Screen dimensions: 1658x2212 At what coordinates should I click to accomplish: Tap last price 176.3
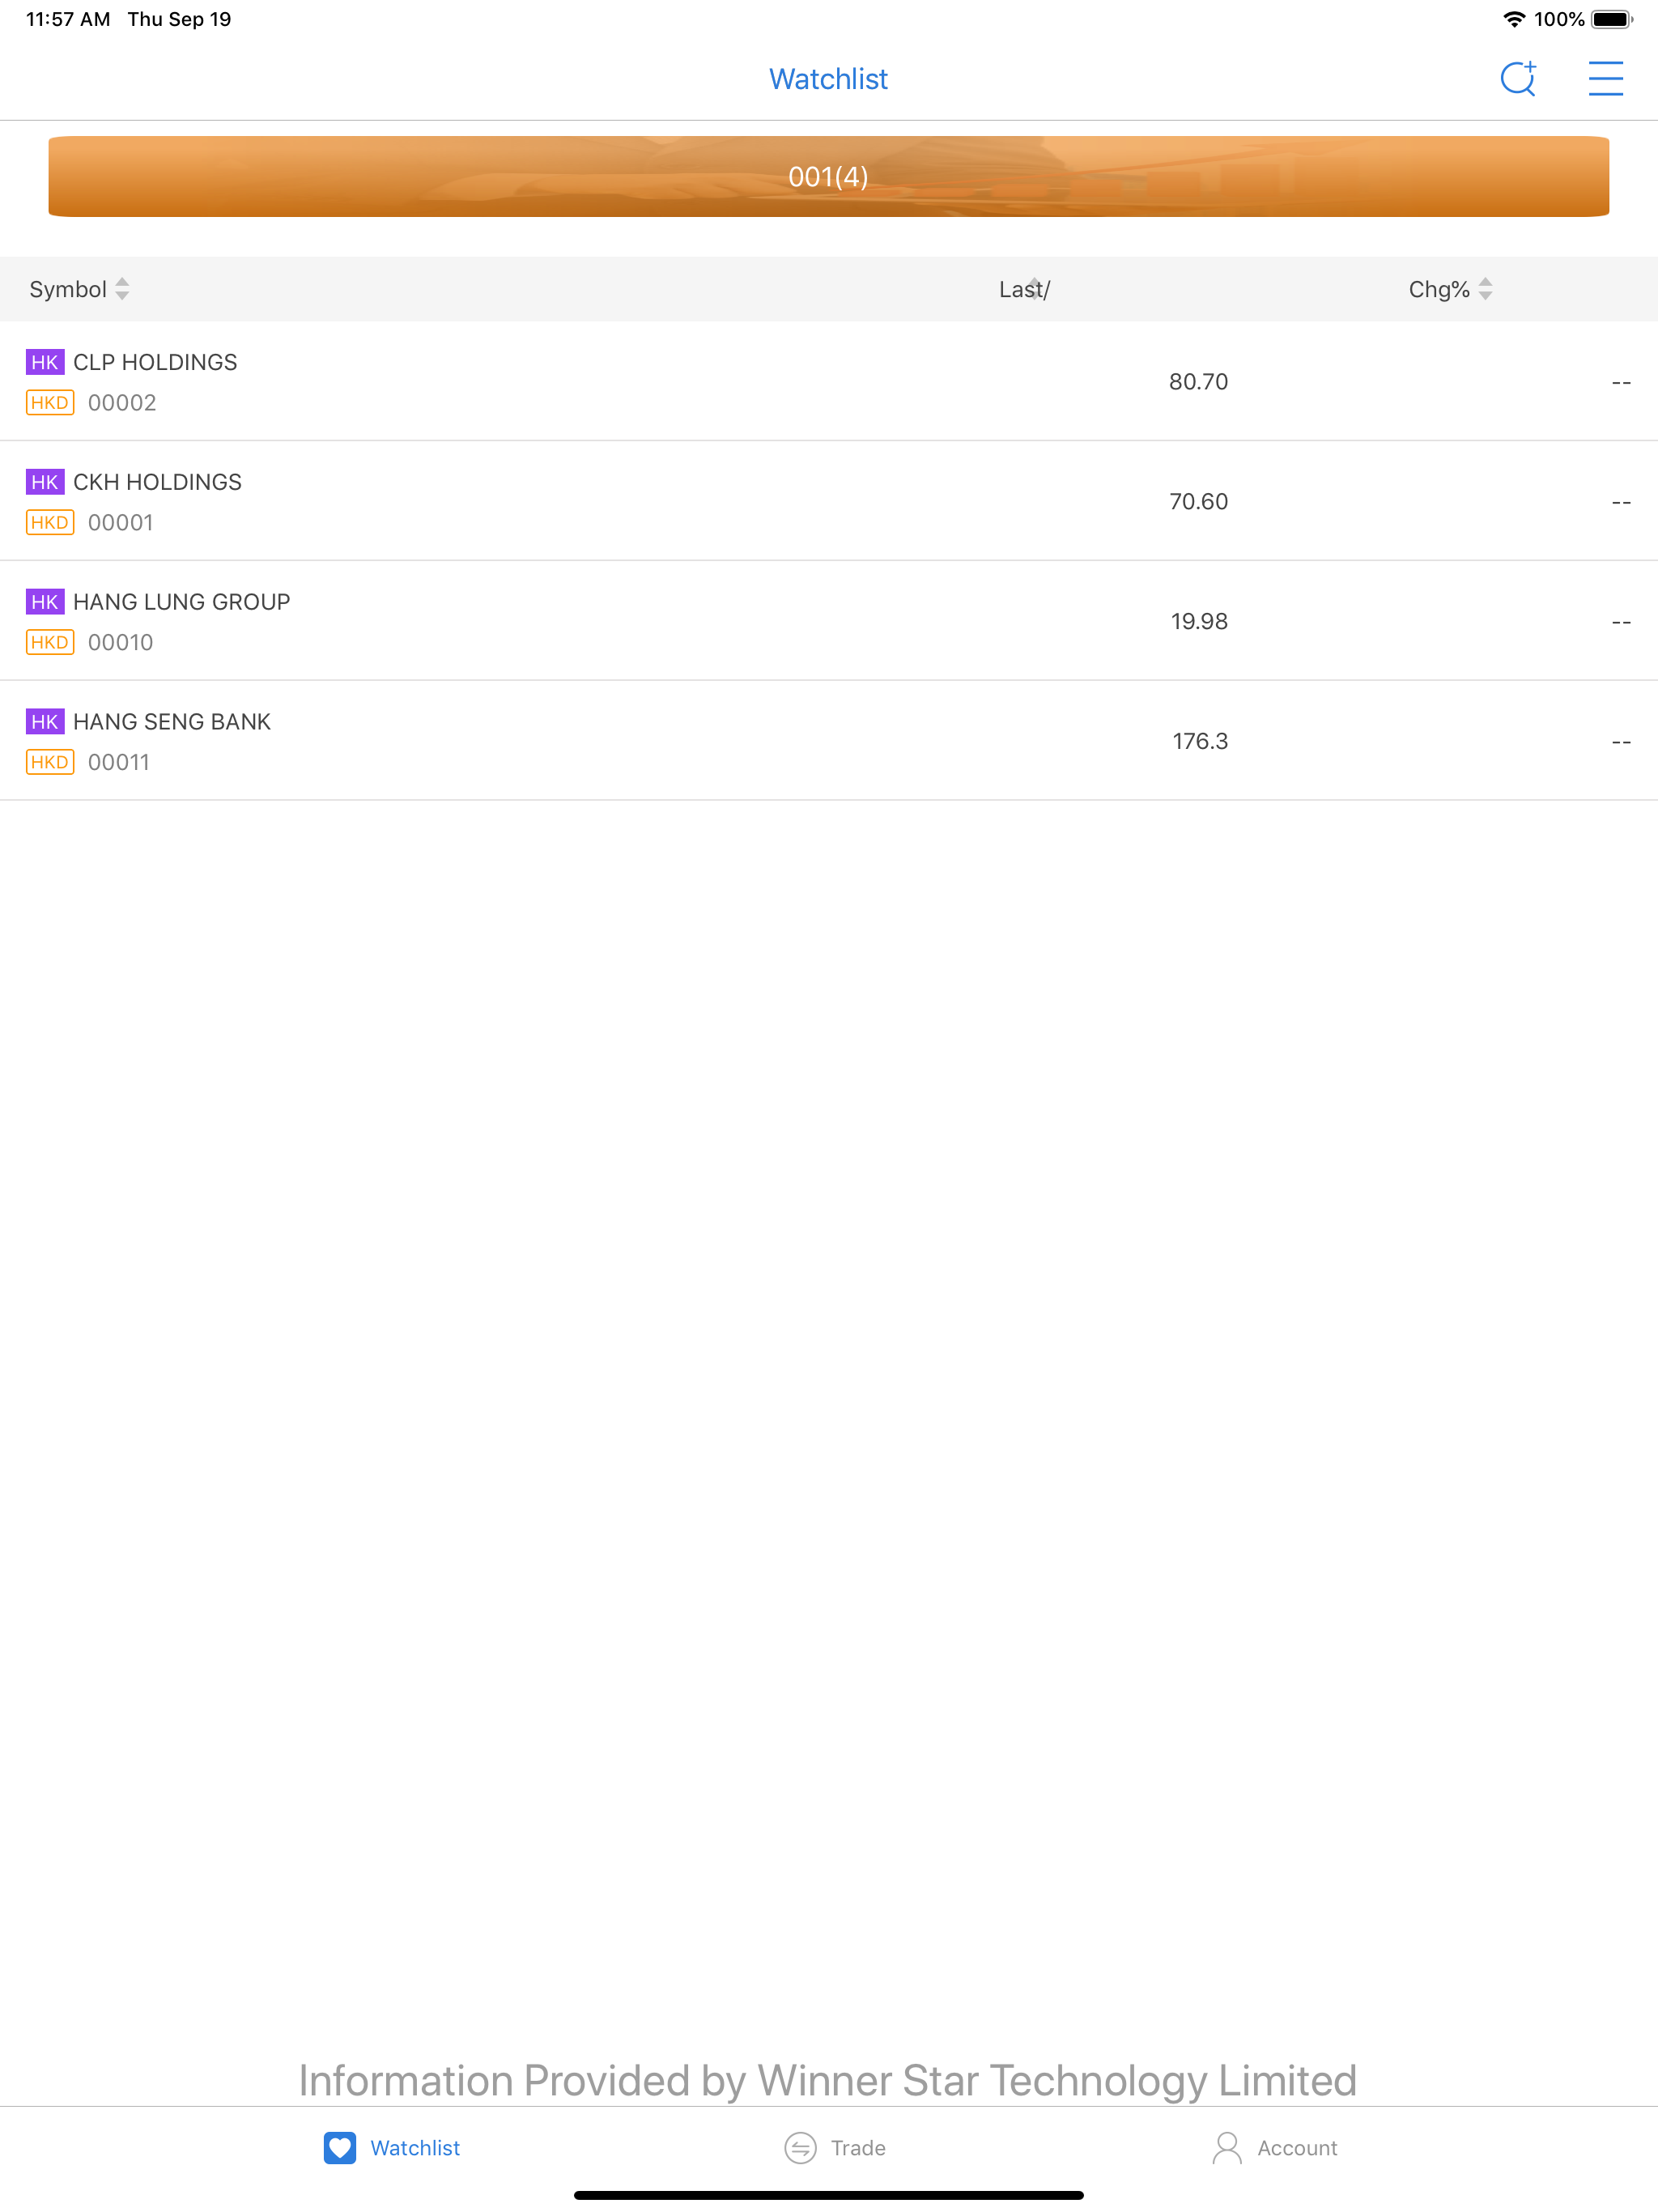click(x=1200, y=742)
